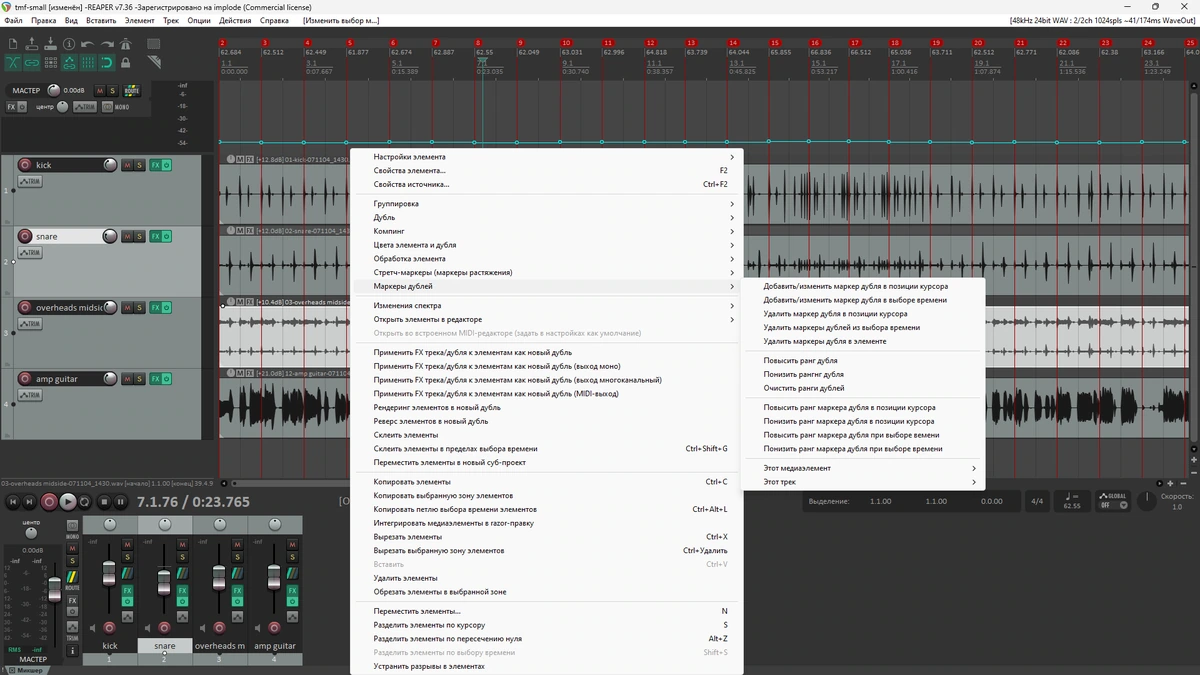Click the transport Play button

click(x=68, y=502)
